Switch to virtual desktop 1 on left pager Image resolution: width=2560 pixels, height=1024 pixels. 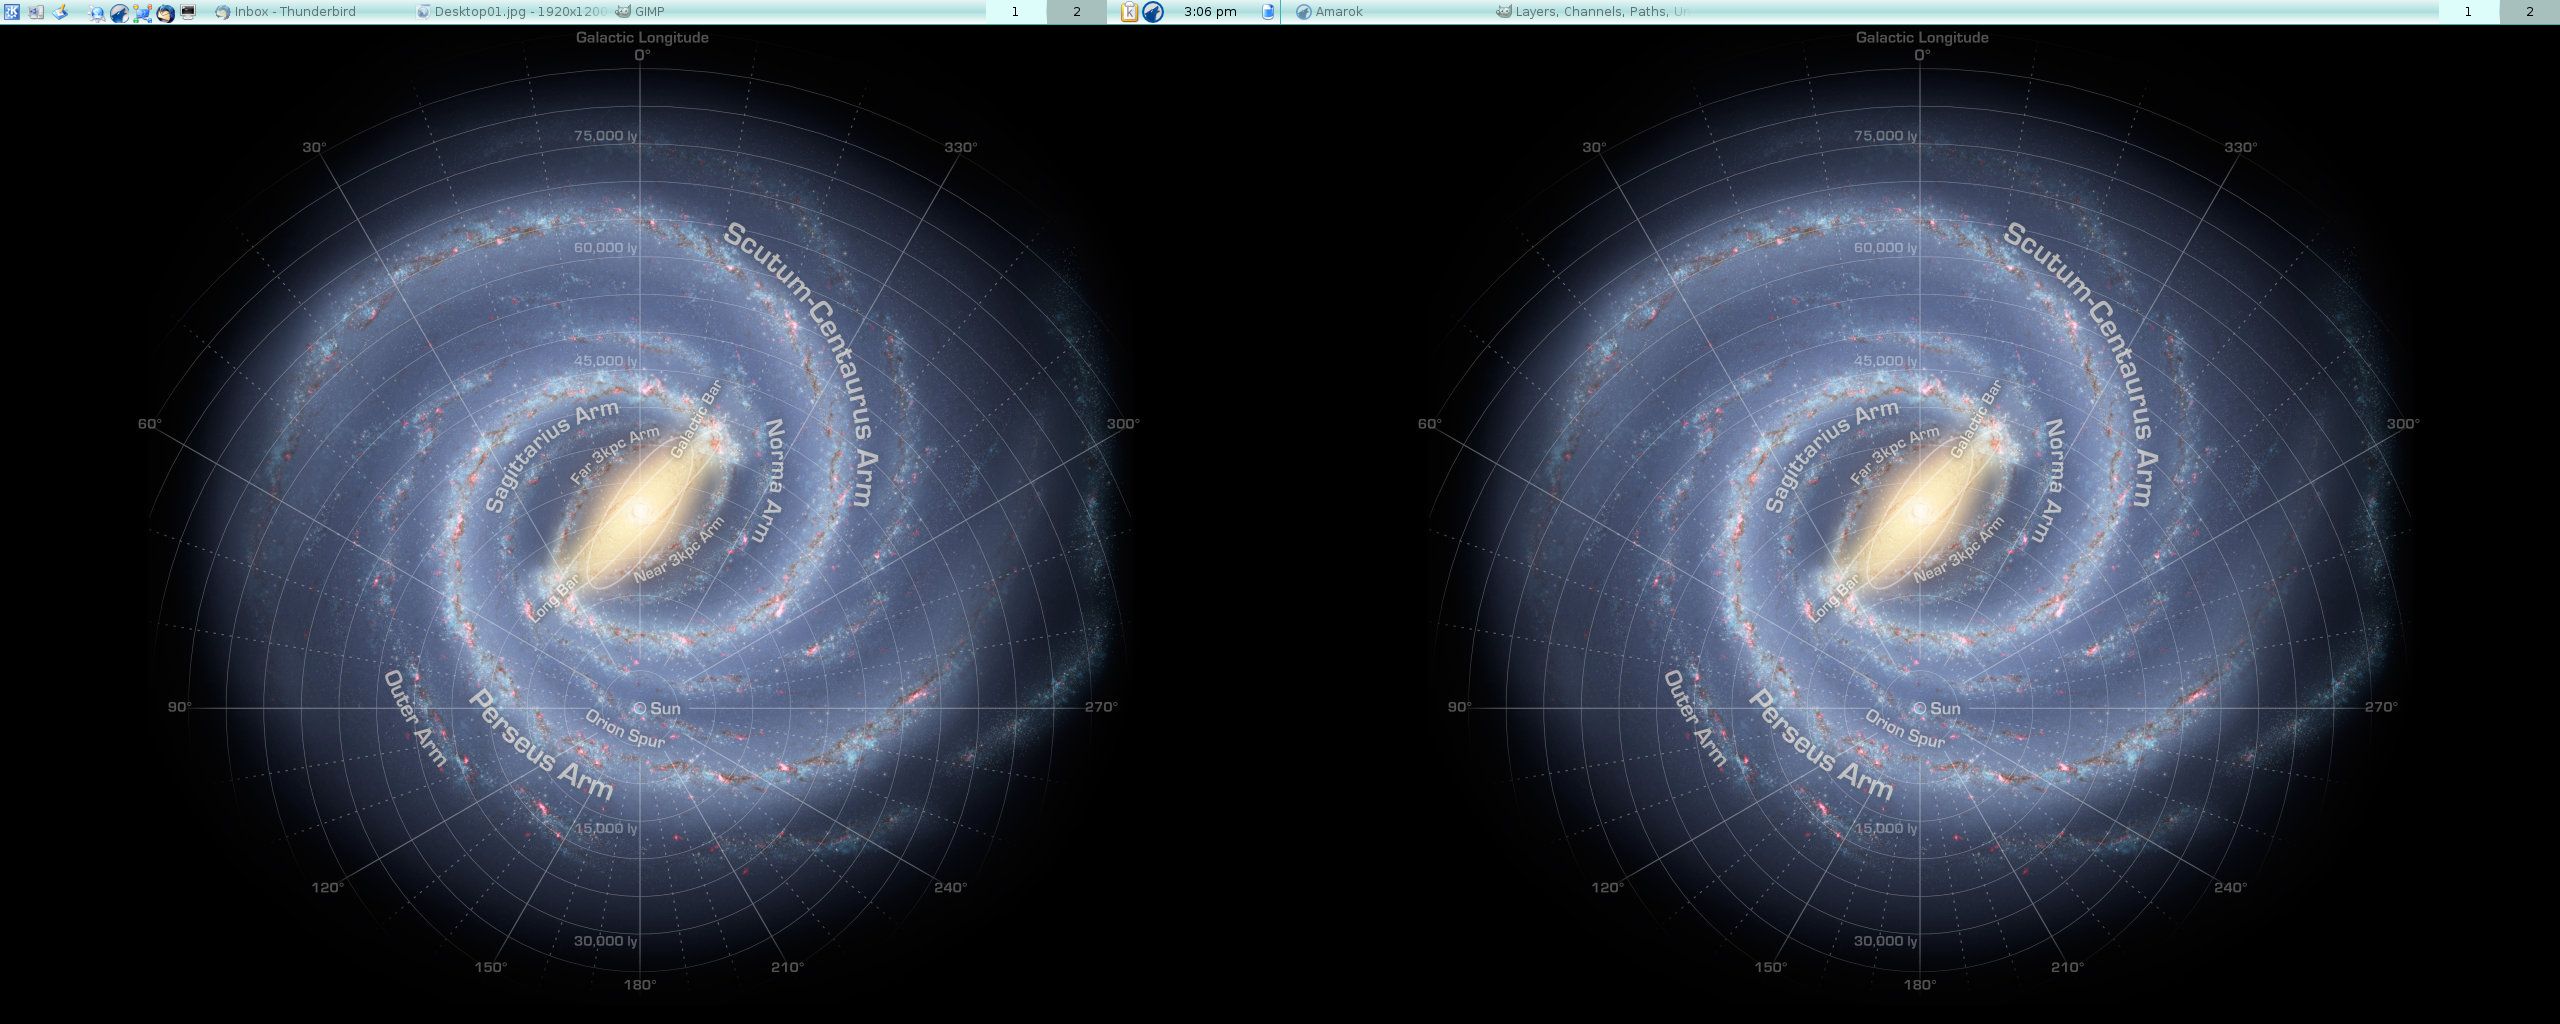pyautogui.click(x=1016, y=12)
